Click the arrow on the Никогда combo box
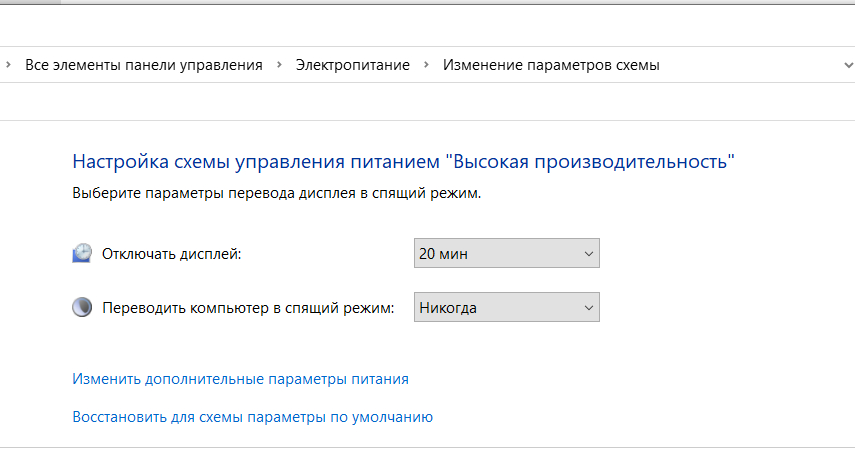The height and width of the screenshot is (451, 855). pyautogui.click(x=588, y=308)
